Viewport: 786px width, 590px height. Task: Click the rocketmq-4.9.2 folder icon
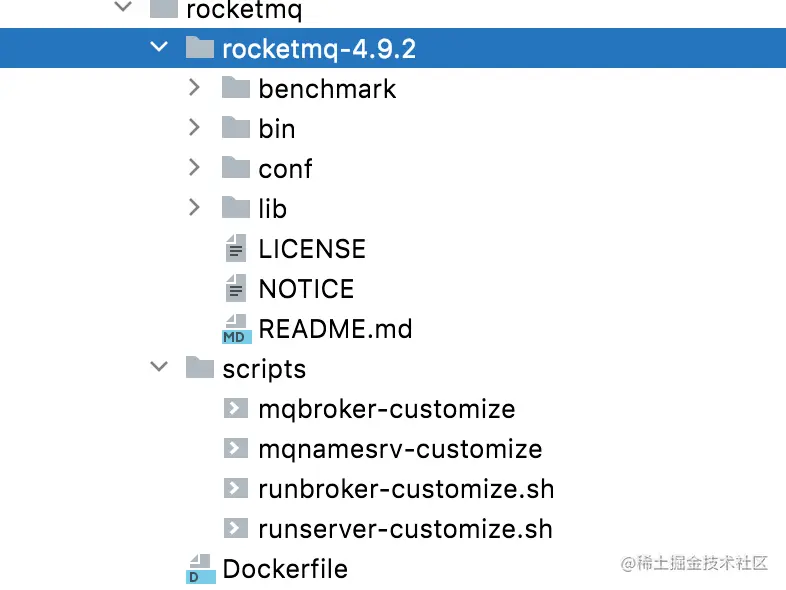pos(200,47)
